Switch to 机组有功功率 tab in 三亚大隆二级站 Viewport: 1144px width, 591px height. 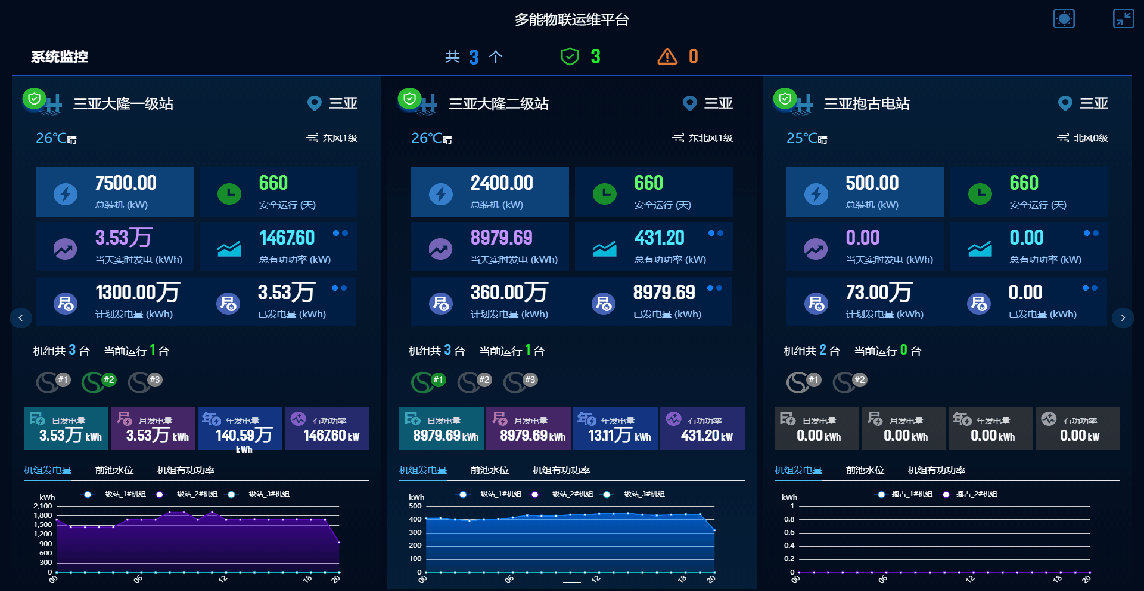(561, 471)
